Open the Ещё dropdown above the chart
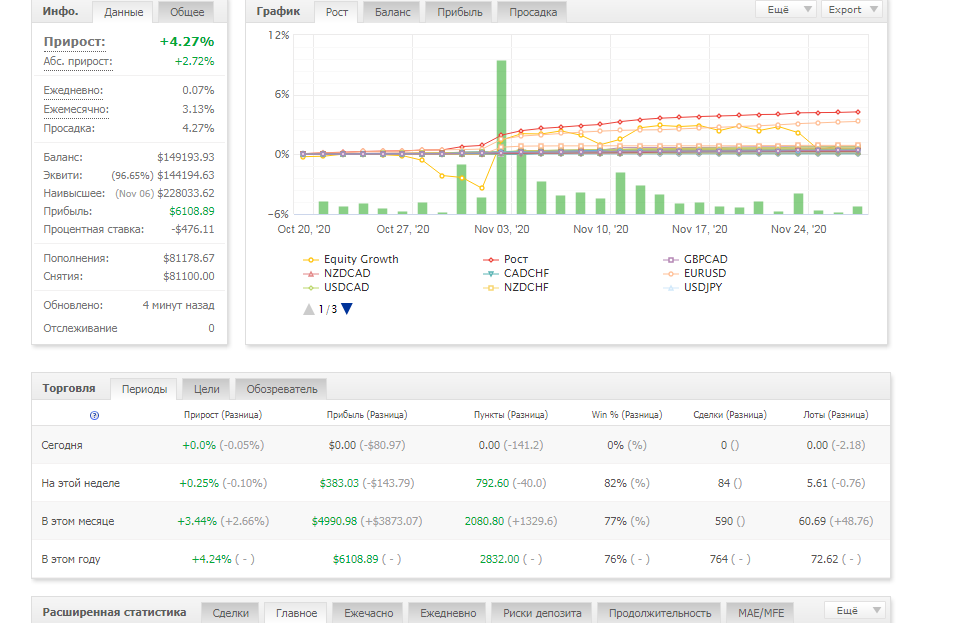958x623 pixels. click(x=786, y=10)
